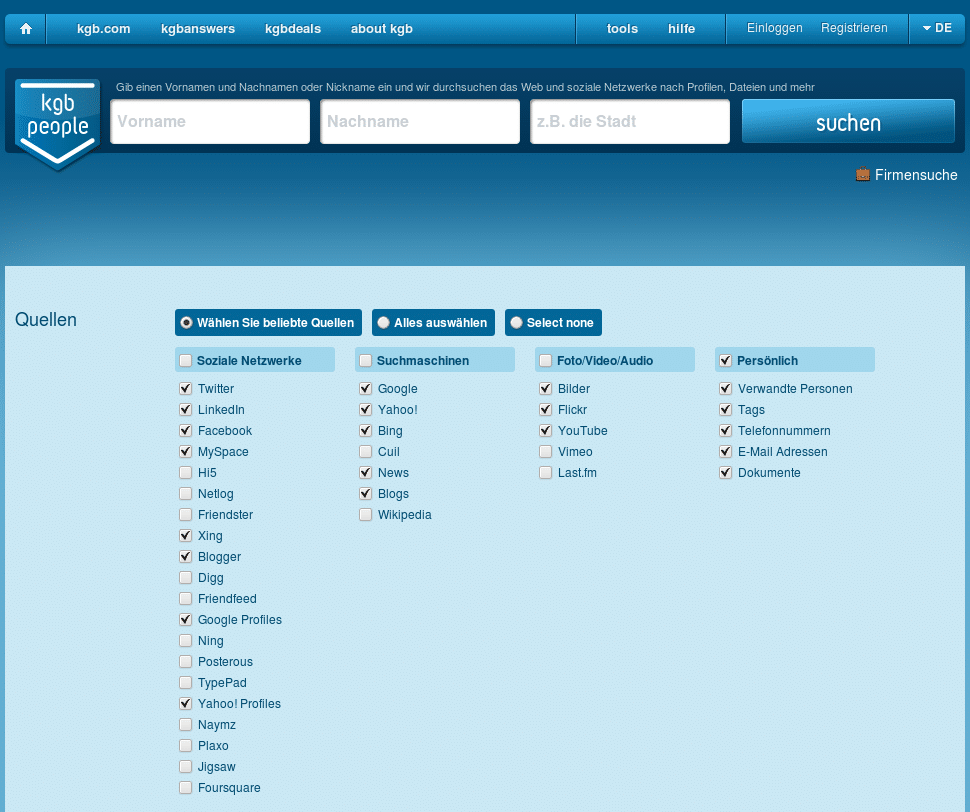Uncheck the Persönlich group checkbox
This screenshot has height=812, width=970.
(726, 361)
